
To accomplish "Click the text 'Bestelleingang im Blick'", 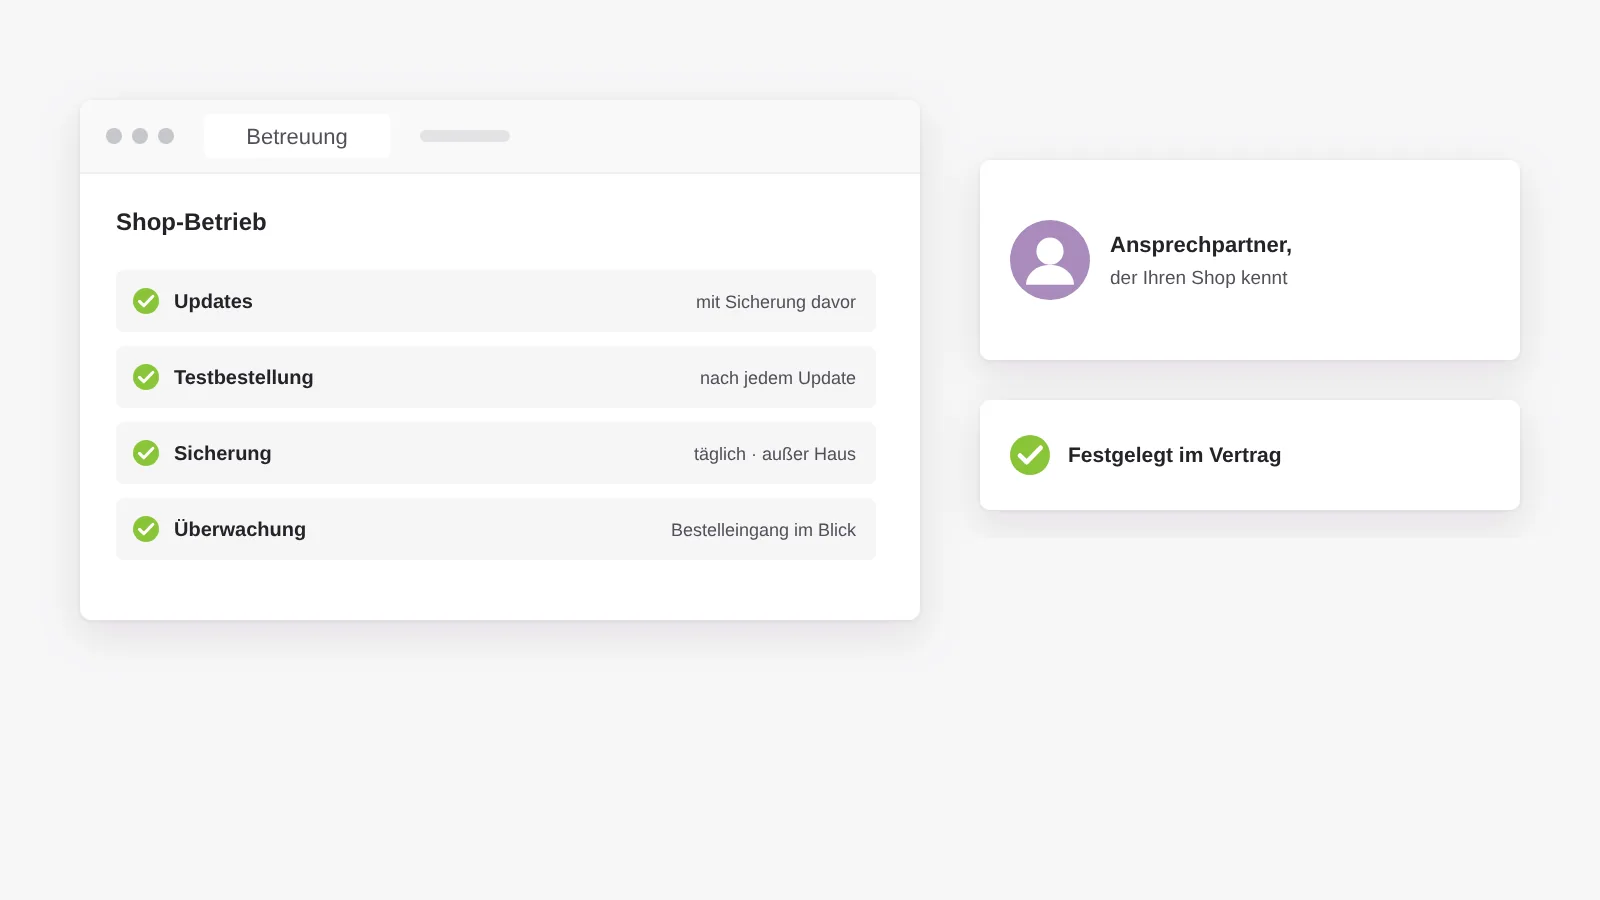I will pyautogui.click(x=763, y=530).
